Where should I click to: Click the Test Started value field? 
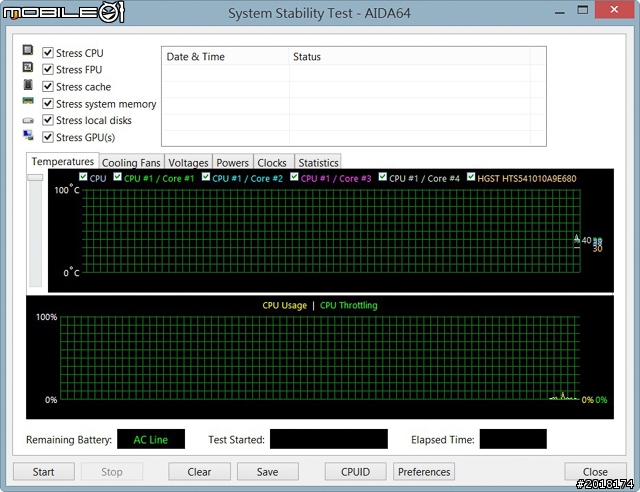[x=329, y=439]
